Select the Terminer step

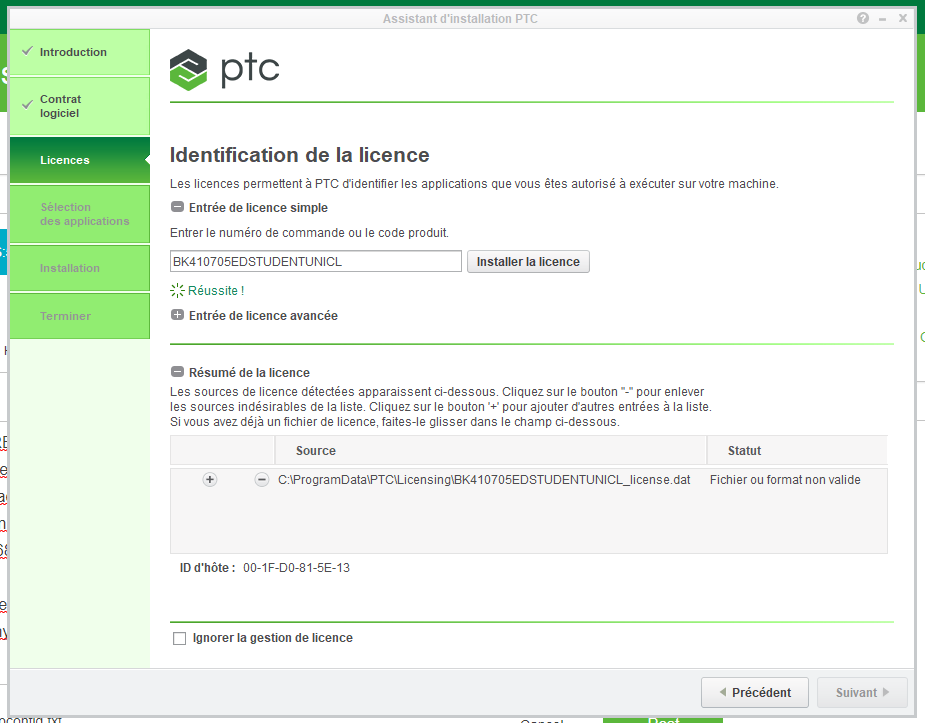click(80, 316)
